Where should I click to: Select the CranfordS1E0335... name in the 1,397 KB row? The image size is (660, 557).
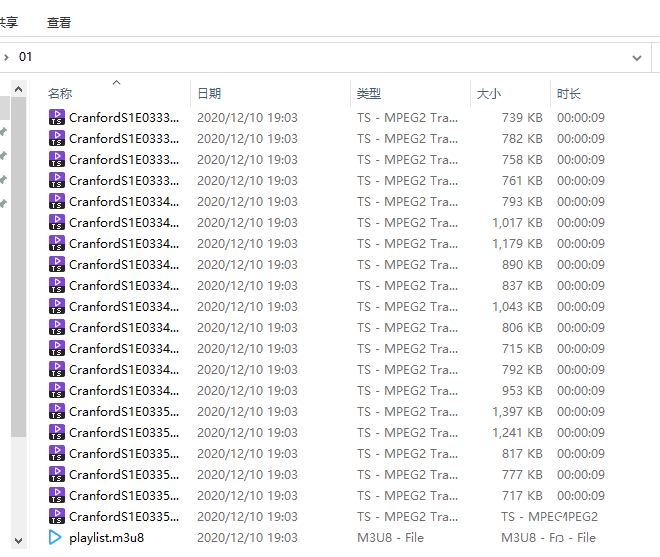[x=124, y=412]
